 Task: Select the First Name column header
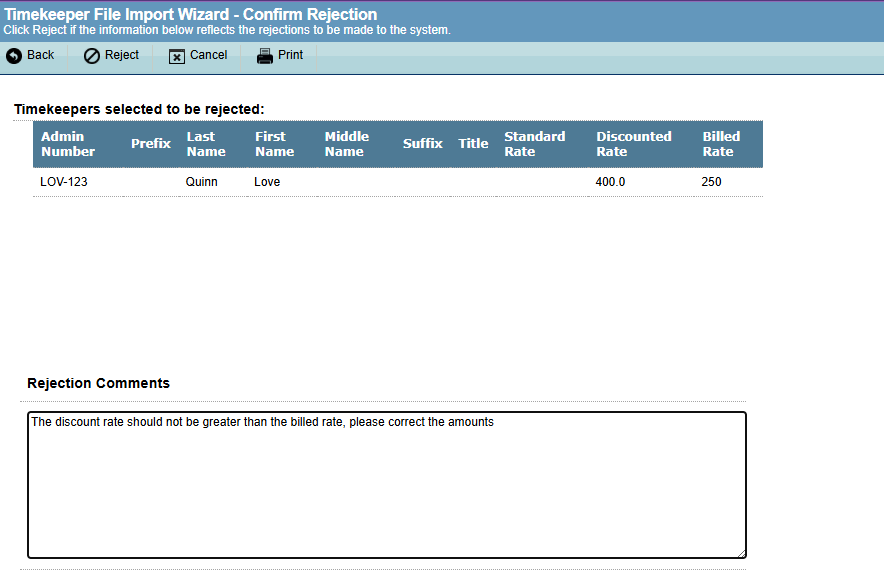[x=275, y=144]
